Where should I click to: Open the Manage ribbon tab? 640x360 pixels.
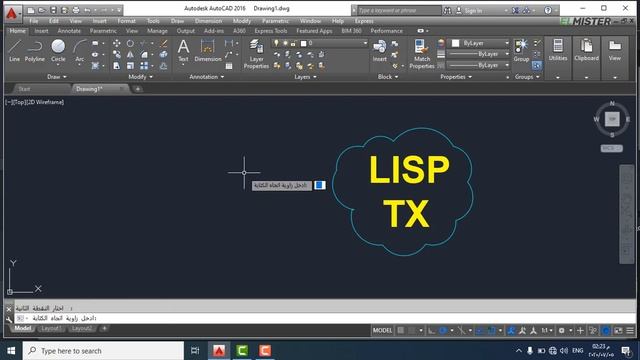coord(157,31)
